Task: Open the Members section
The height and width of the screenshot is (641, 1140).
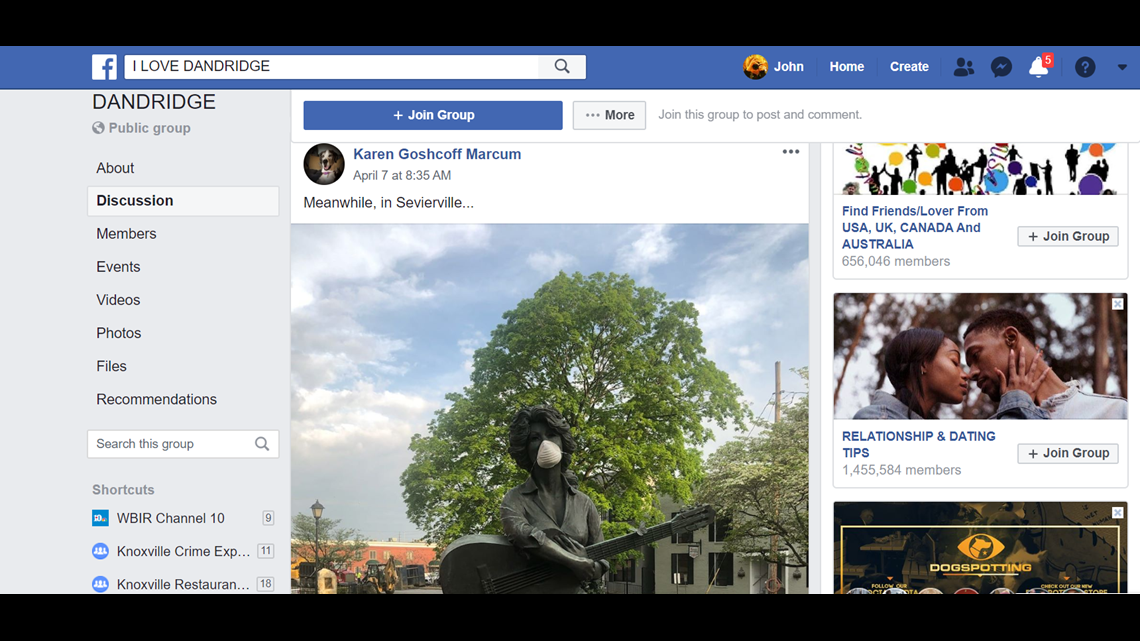Action: pyautogui.click(x=126, y=233)
